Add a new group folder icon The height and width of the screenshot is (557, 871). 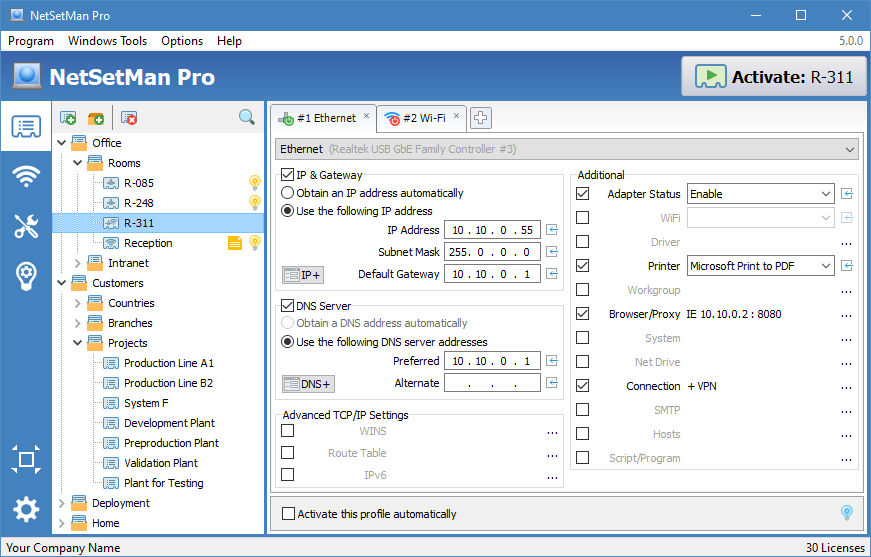pos(96,118)
